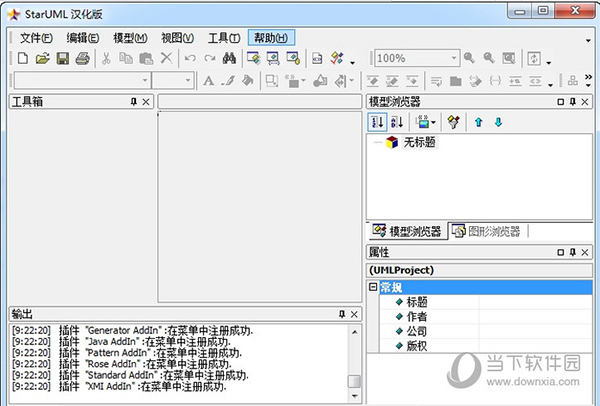Pin the 属性 panel

(x=573, y=252)
